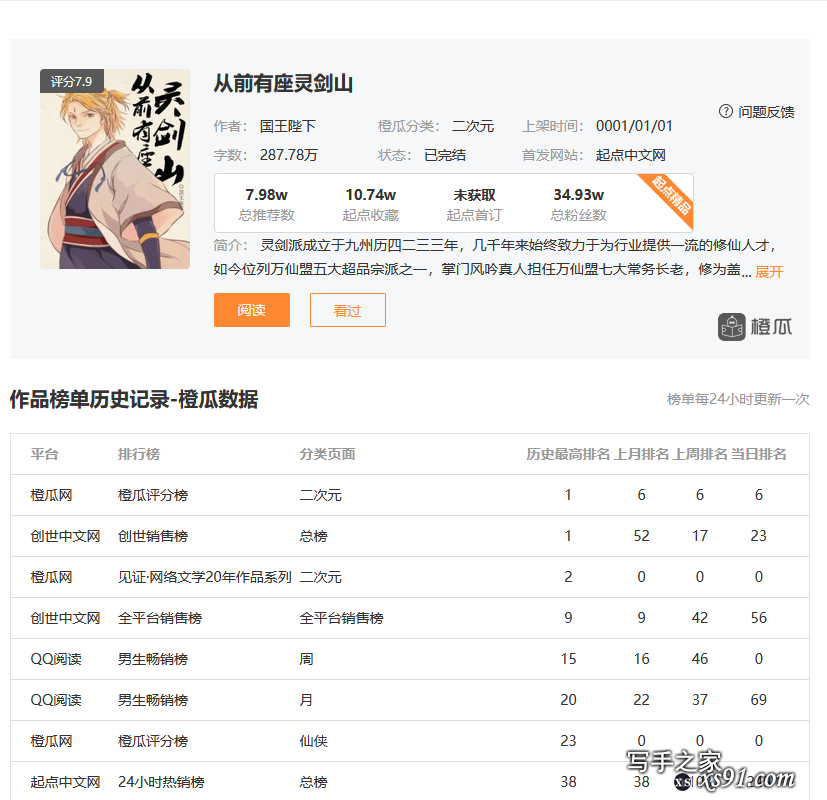Click the 20 历史最高排名 value

(x=568, y=700)
